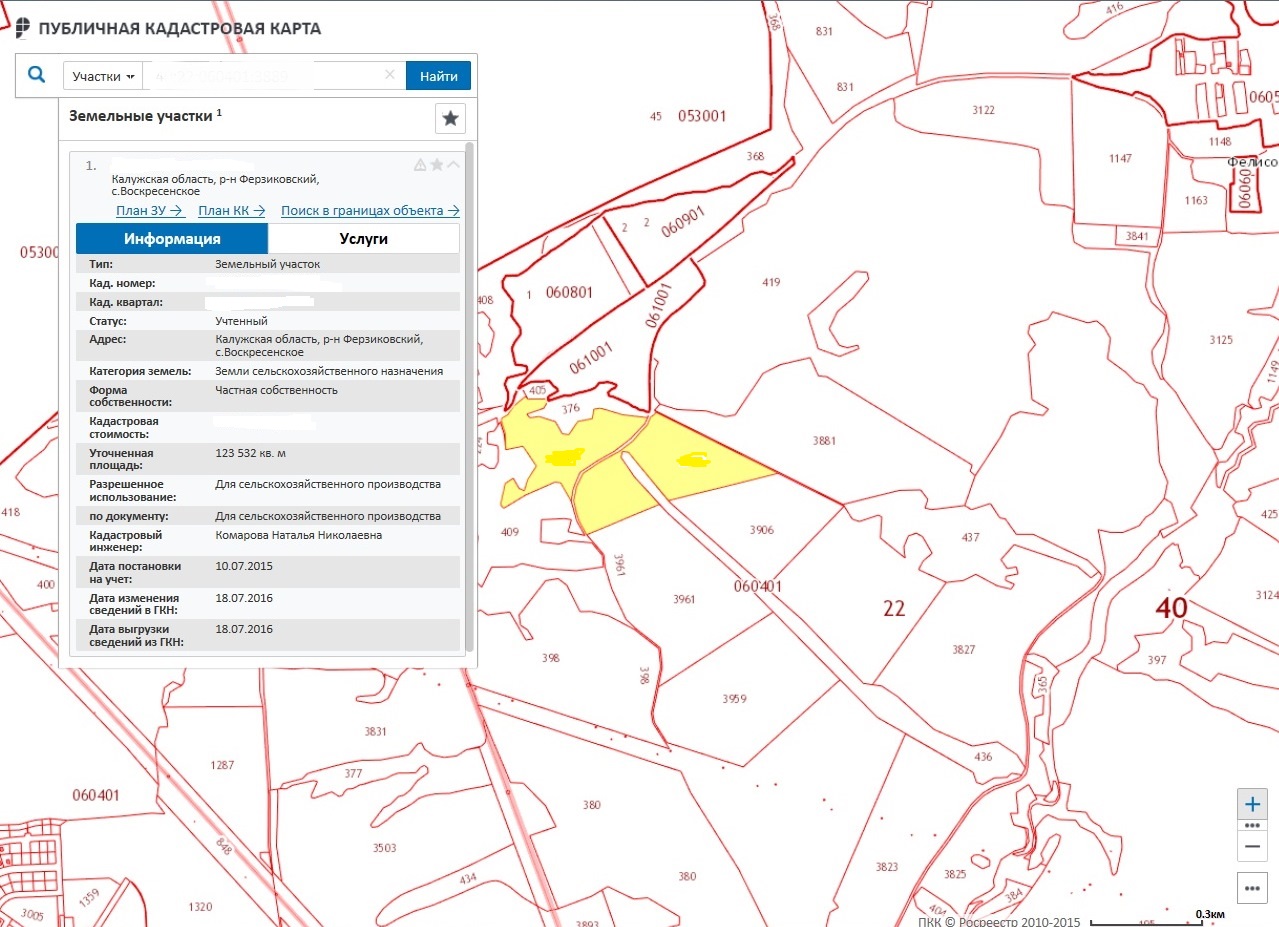Viewport: 1279px width, 927px height.
Task: Click parcel 1163 on the map
Action: click(x=1196, y=200)
